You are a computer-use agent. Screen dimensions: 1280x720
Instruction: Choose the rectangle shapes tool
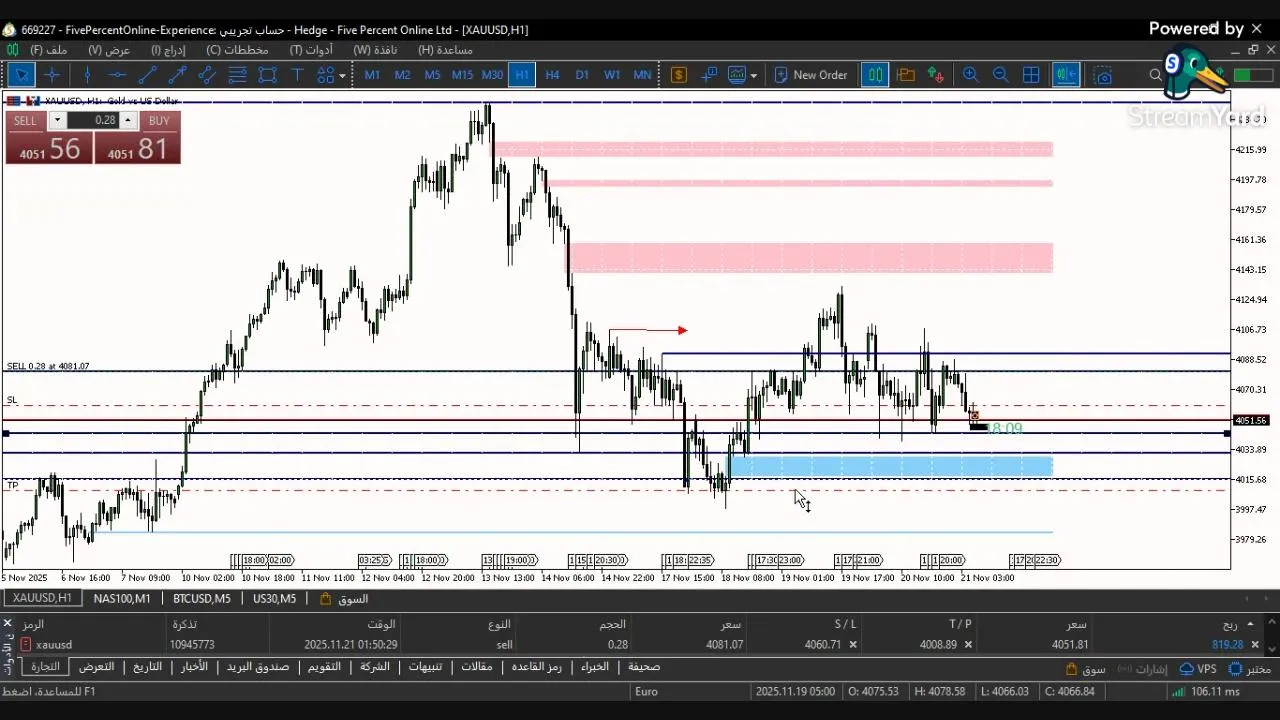pyautogui.click(x=267, y=75)
